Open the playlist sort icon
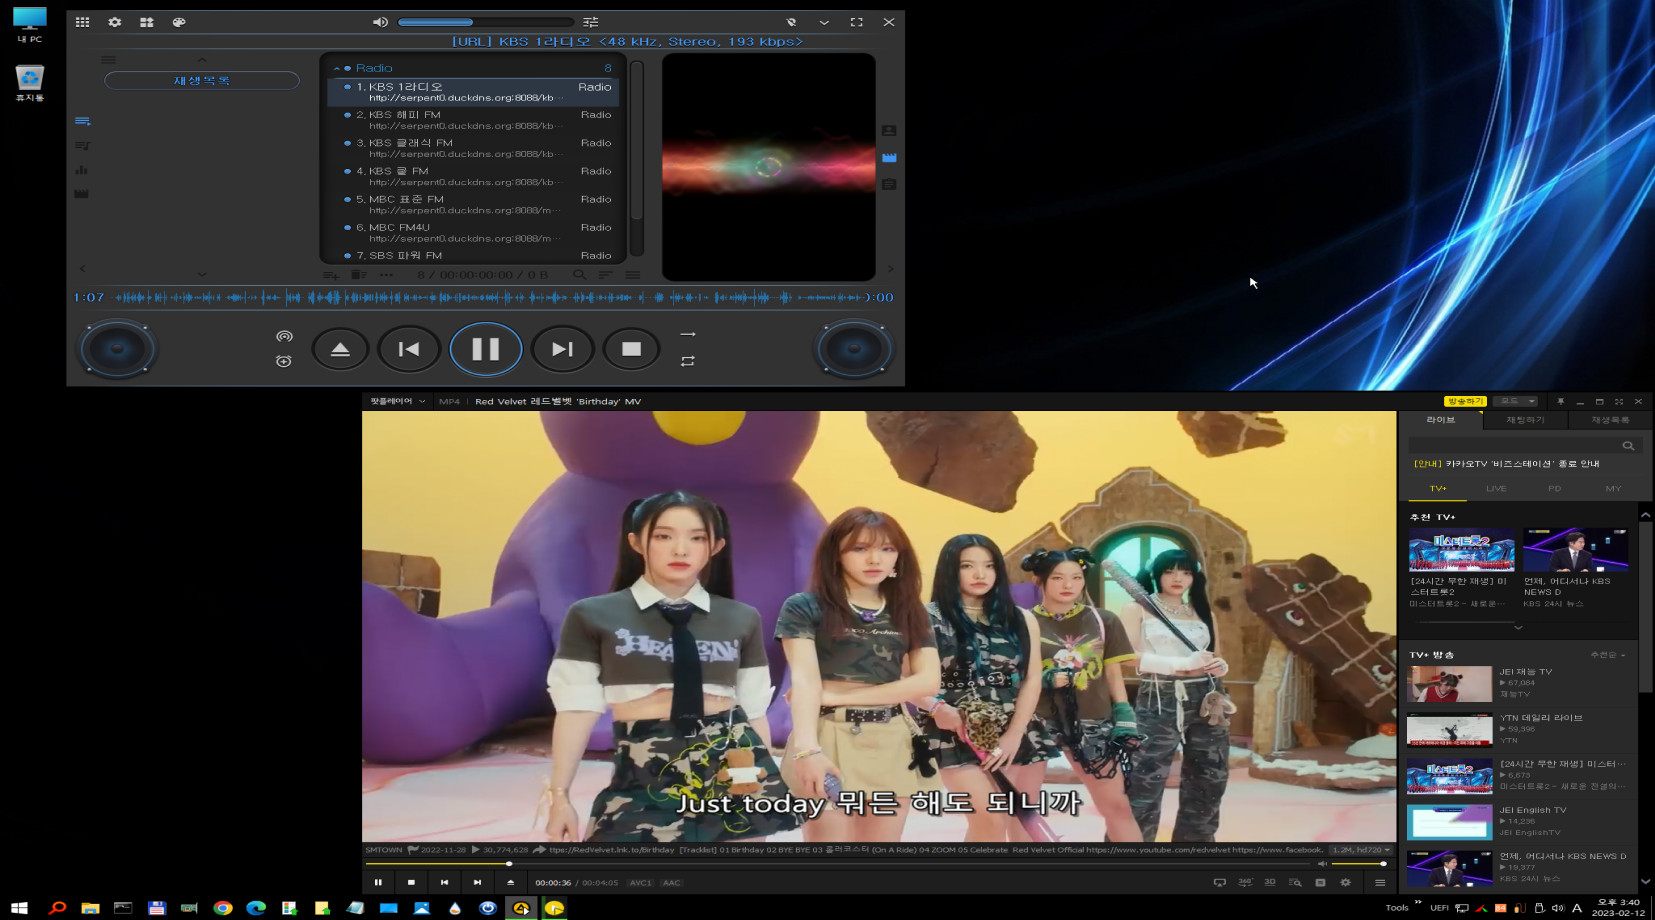This screenshot has width=1655, height=920. click(605, 275)
